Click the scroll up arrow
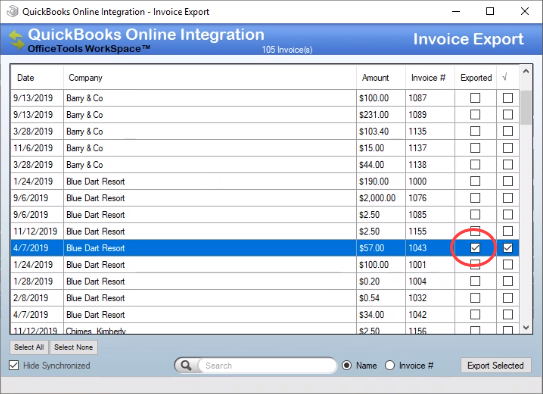This screenshot has width=543, height=394. (x=526, y=72)
